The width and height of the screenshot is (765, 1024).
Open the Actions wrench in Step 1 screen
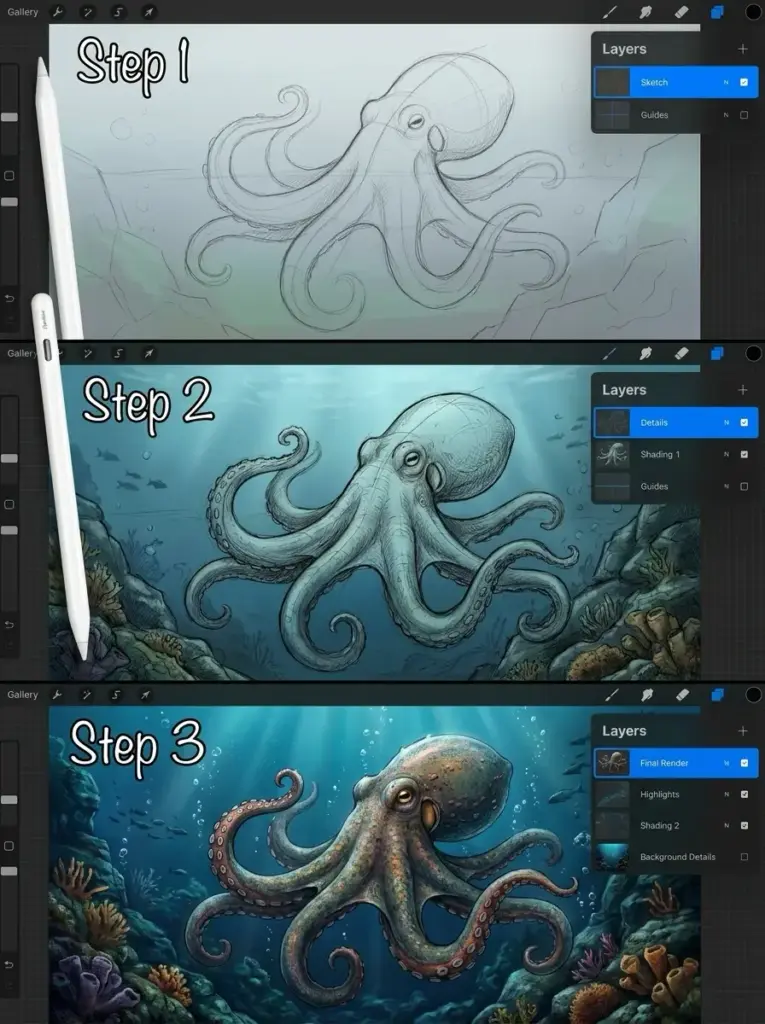(x=57, y=12)
